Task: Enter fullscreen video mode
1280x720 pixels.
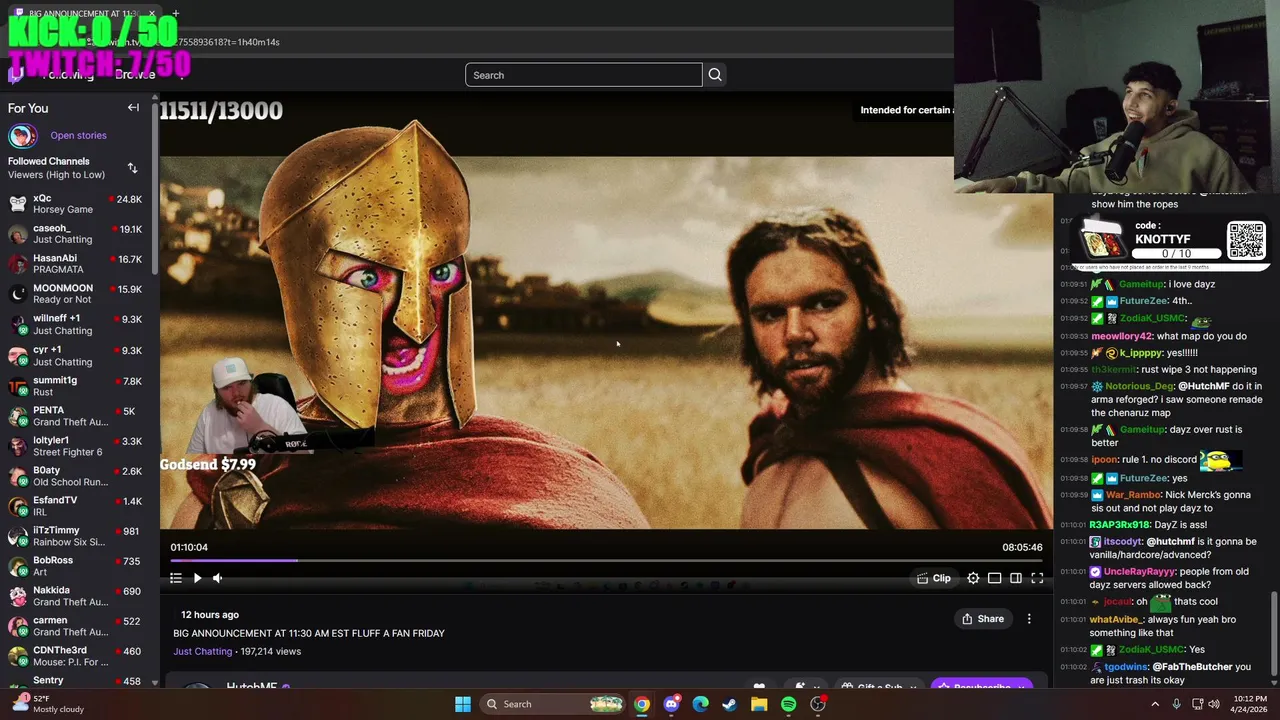Action: (x=1037, y=578)
